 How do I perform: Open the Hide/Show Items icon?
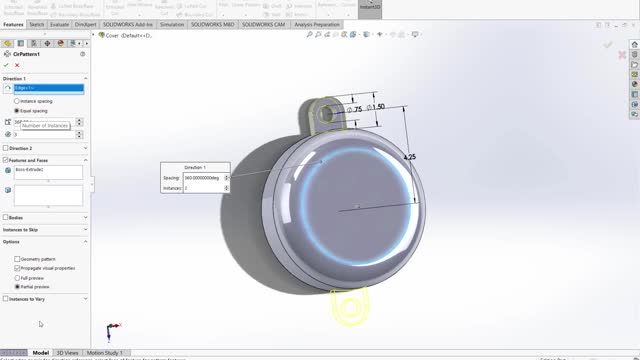(380, 35)
